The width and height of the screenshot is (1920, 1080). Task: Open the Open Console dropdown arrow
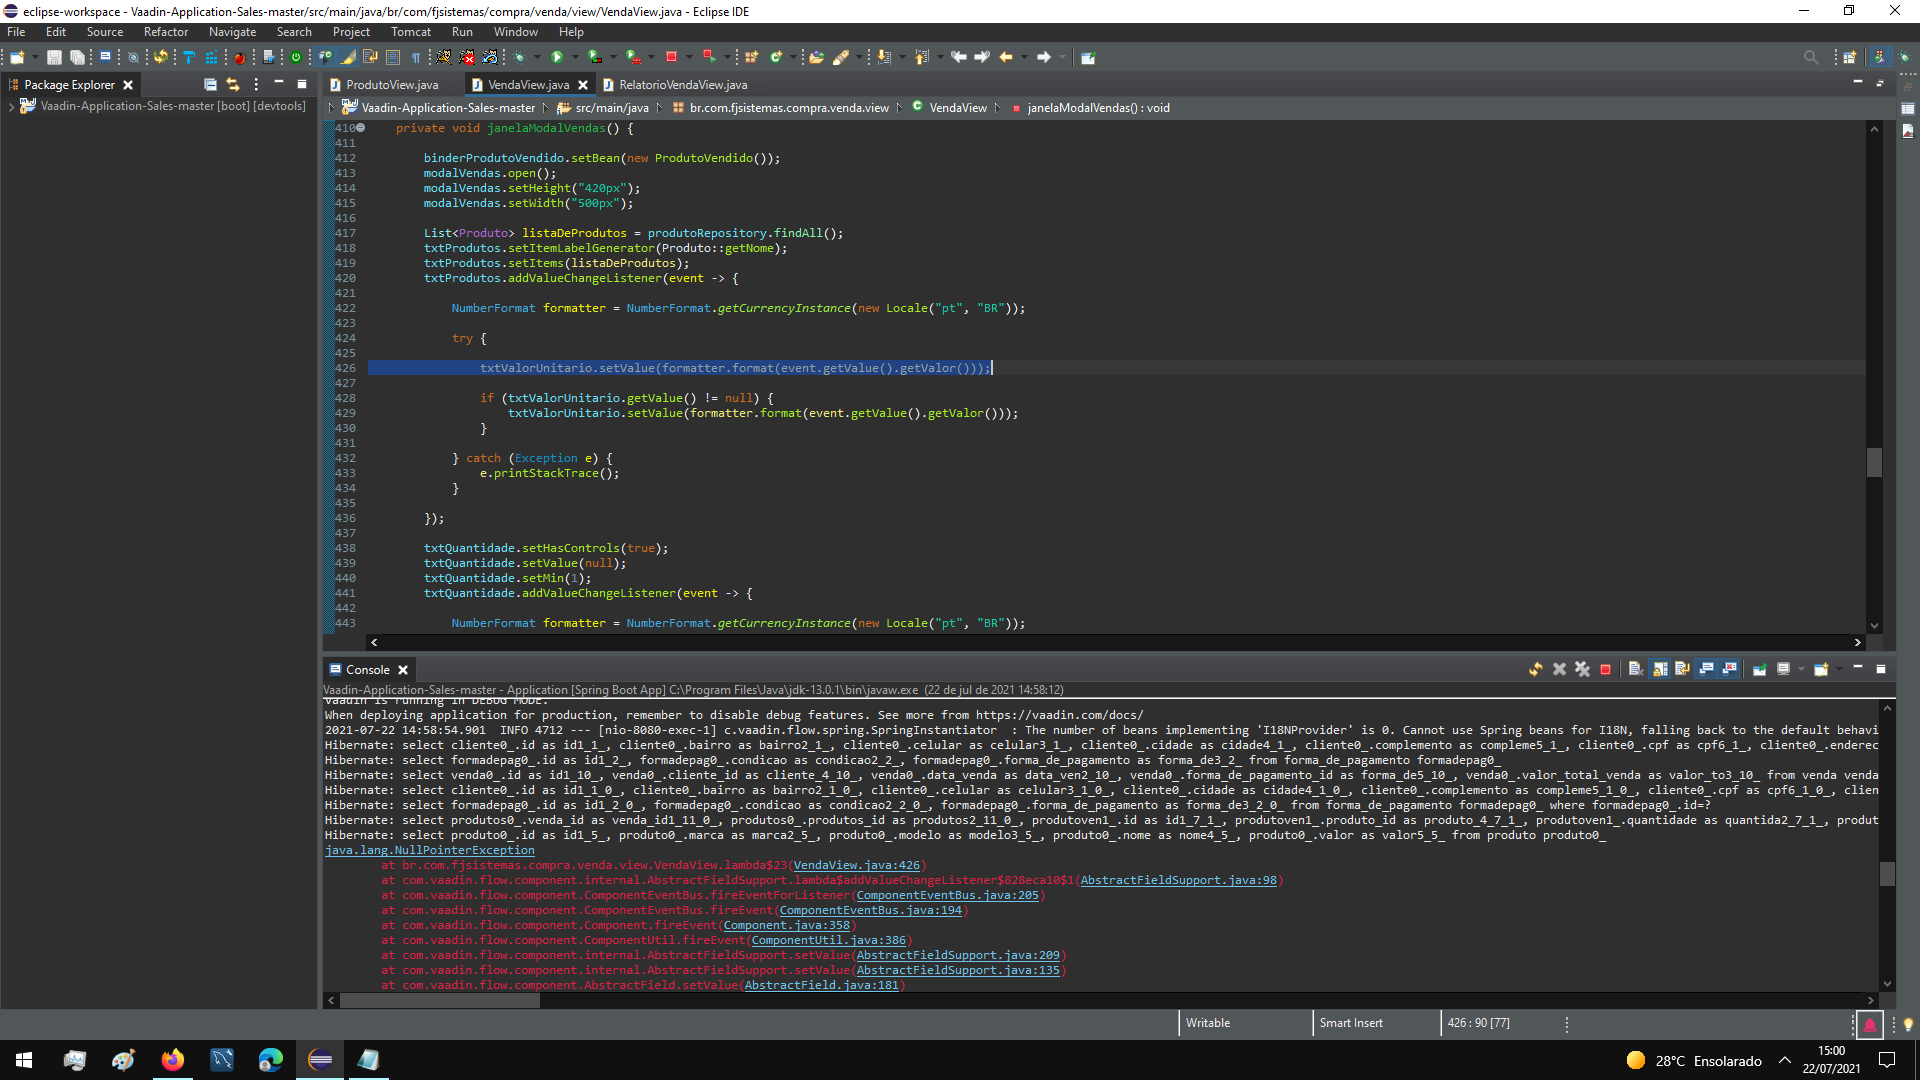1839,670
